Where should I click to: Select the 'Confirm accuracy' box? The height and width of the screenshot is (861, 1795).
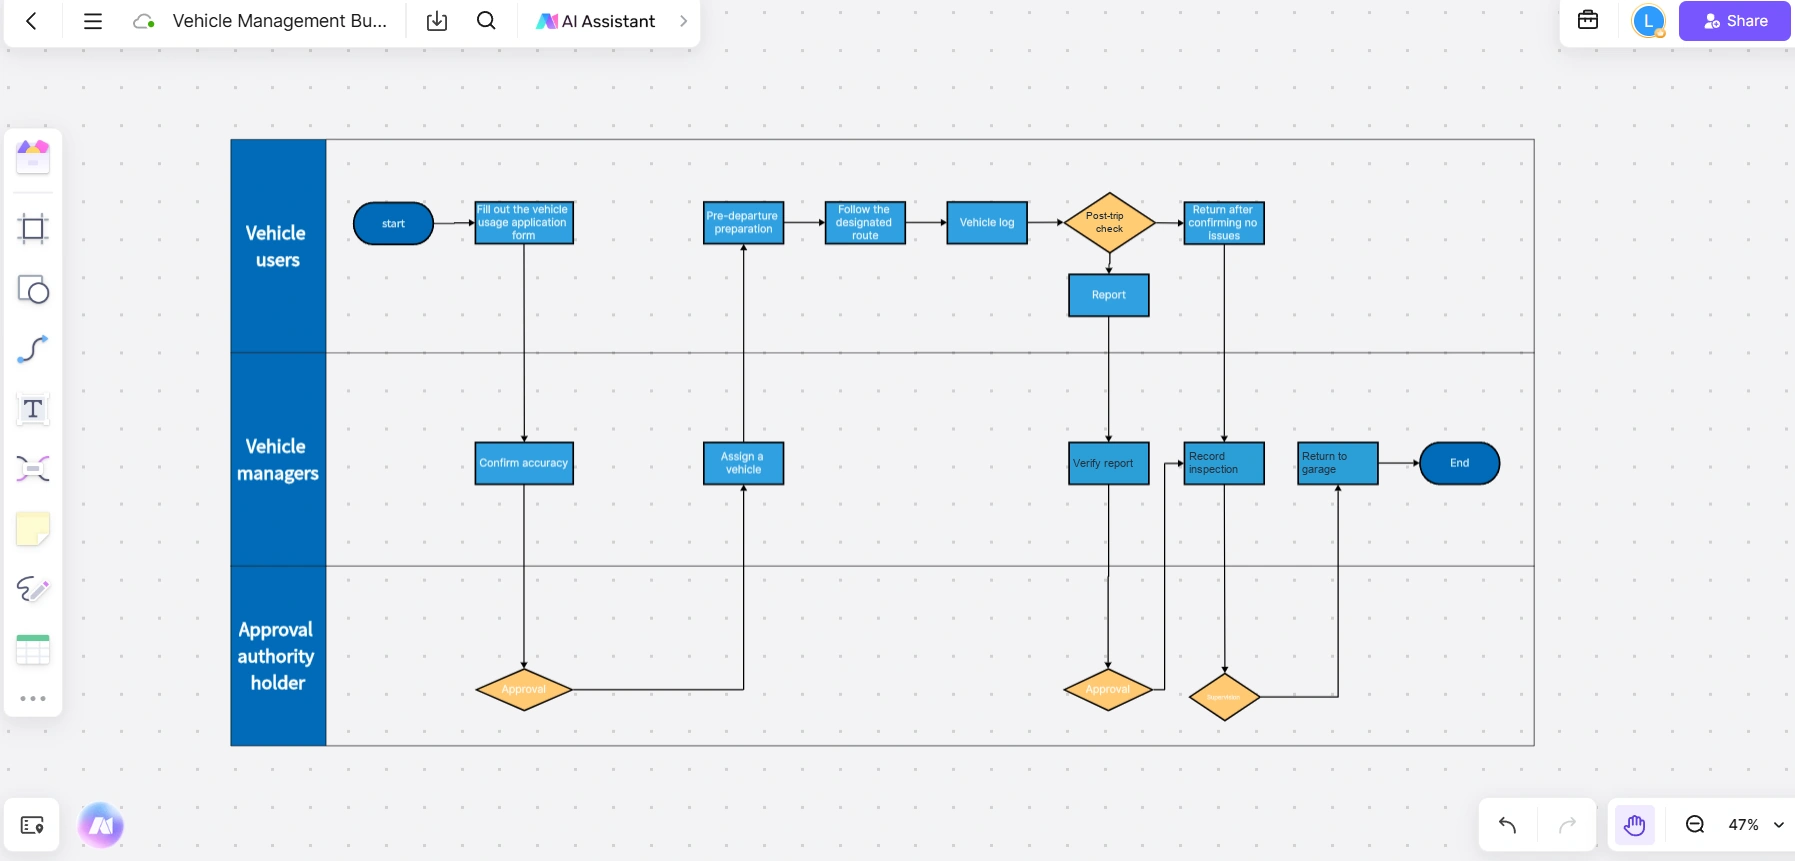(524, 463)
